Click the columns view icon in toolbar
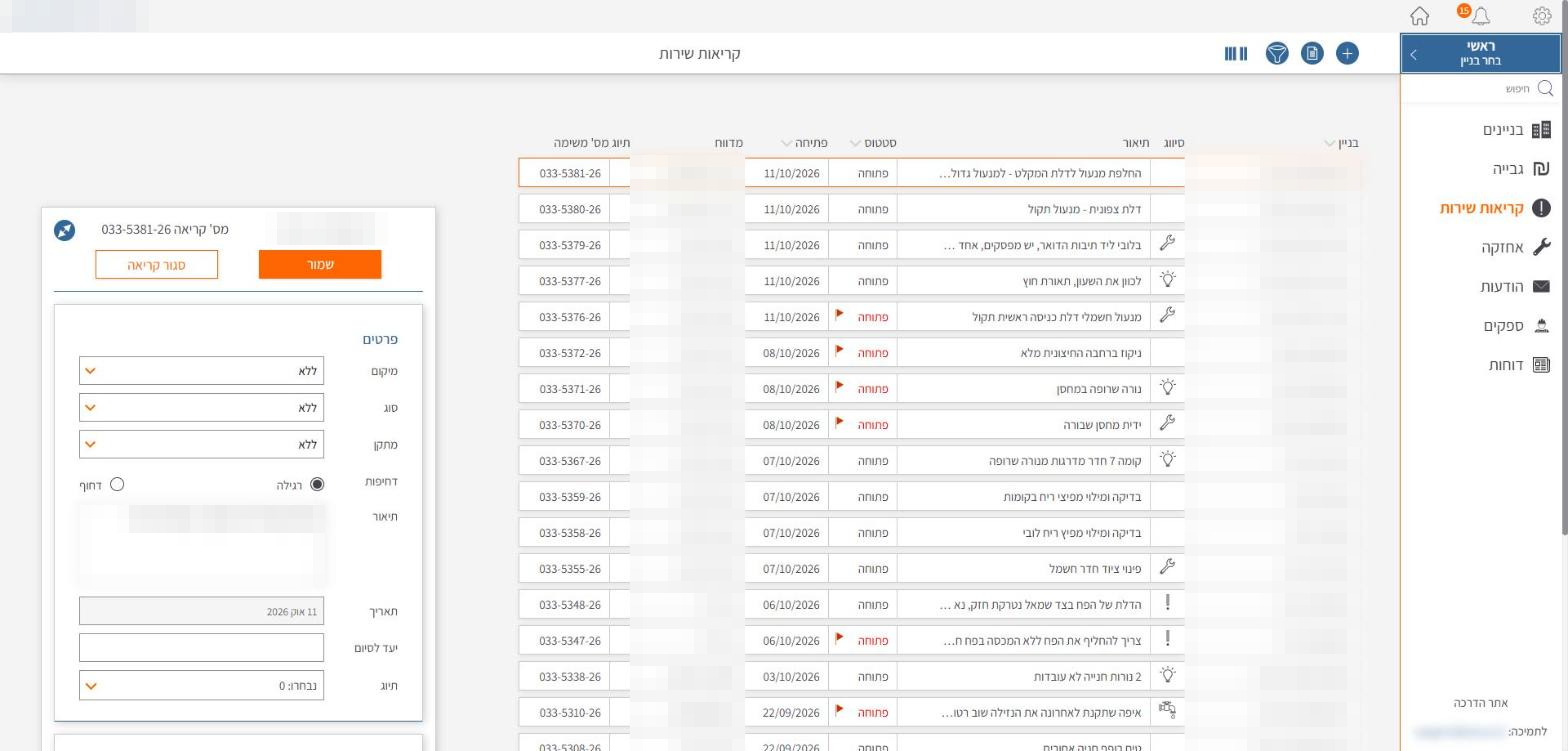This screenshot has width=1568, height=751. [x=1236, y=53]
